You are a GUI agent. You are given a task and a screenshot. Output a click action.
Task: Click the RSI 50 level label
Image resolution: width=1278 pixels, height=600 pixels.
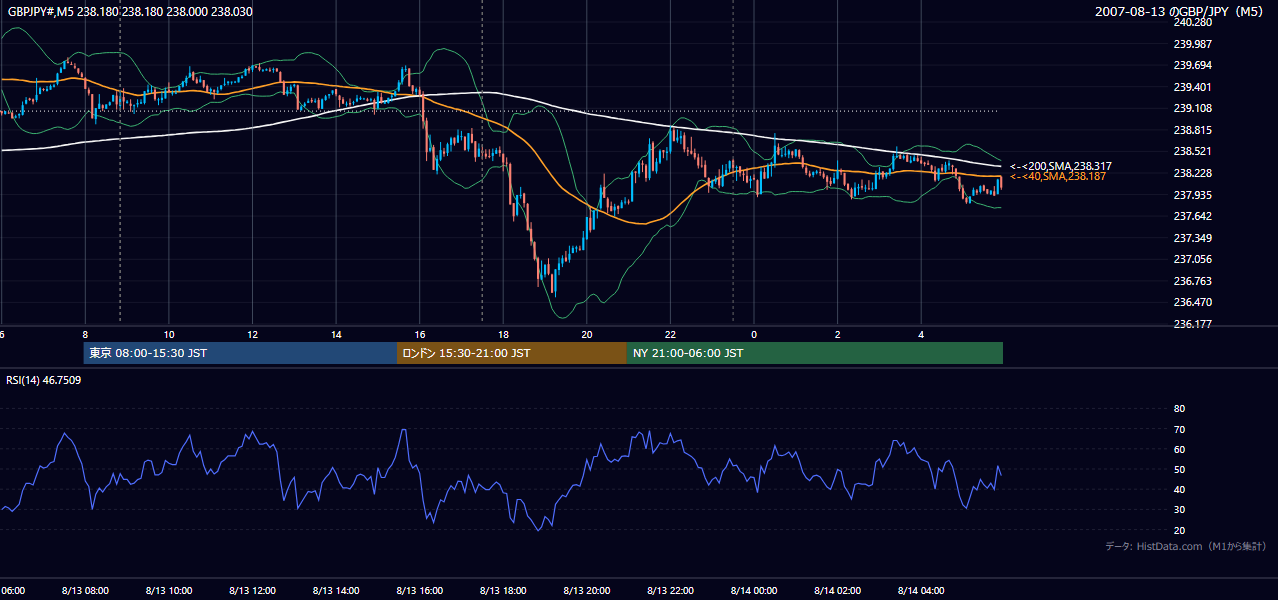[x=1179, y=469]
